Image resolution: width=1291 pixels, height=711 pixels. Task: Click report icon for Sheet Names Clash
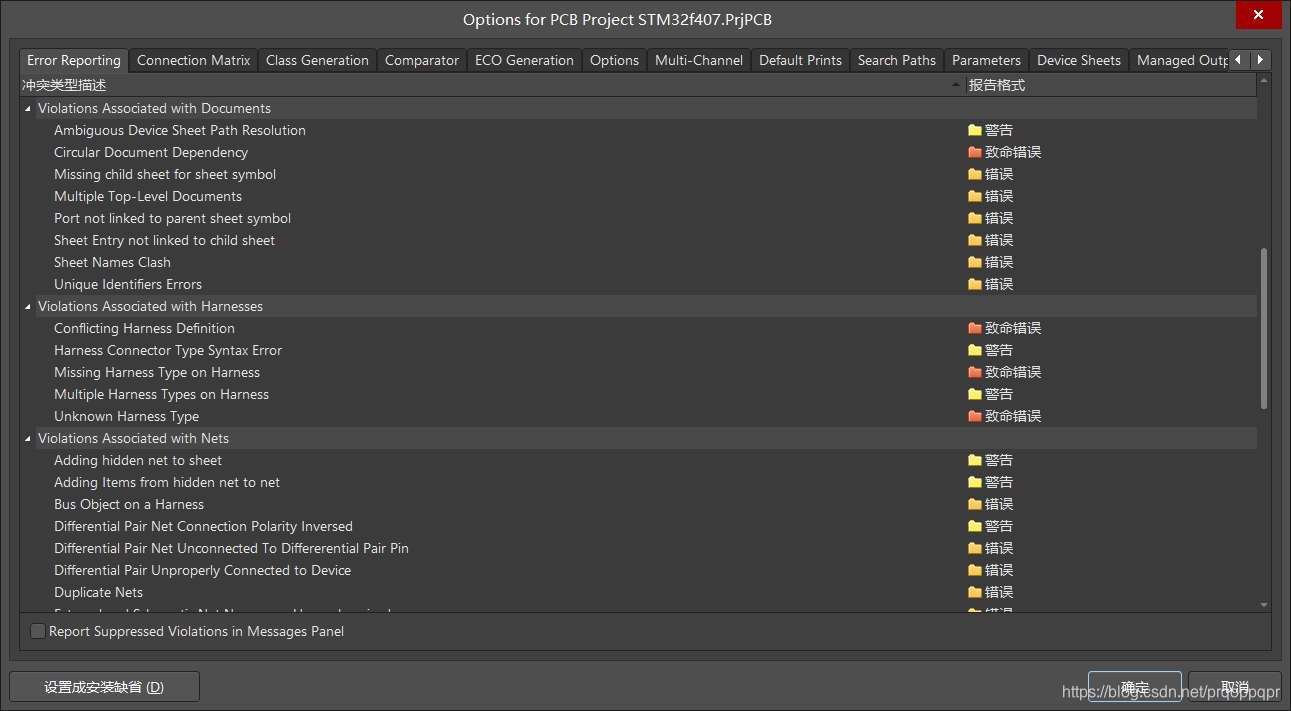pos(975,262)
